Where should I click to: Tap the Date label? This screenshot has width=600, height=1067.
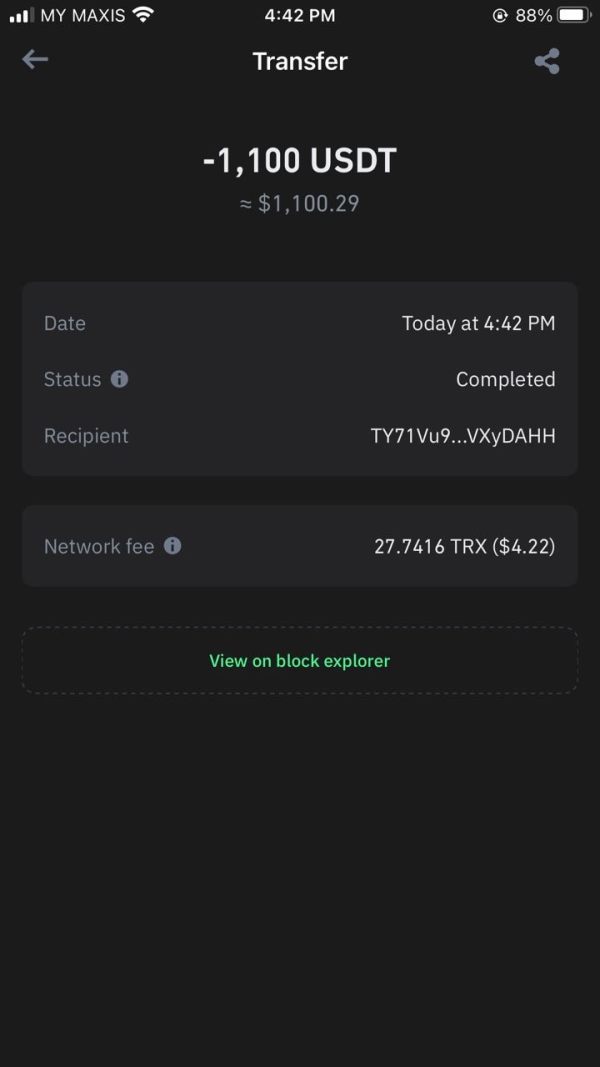[x=65, y=323]
